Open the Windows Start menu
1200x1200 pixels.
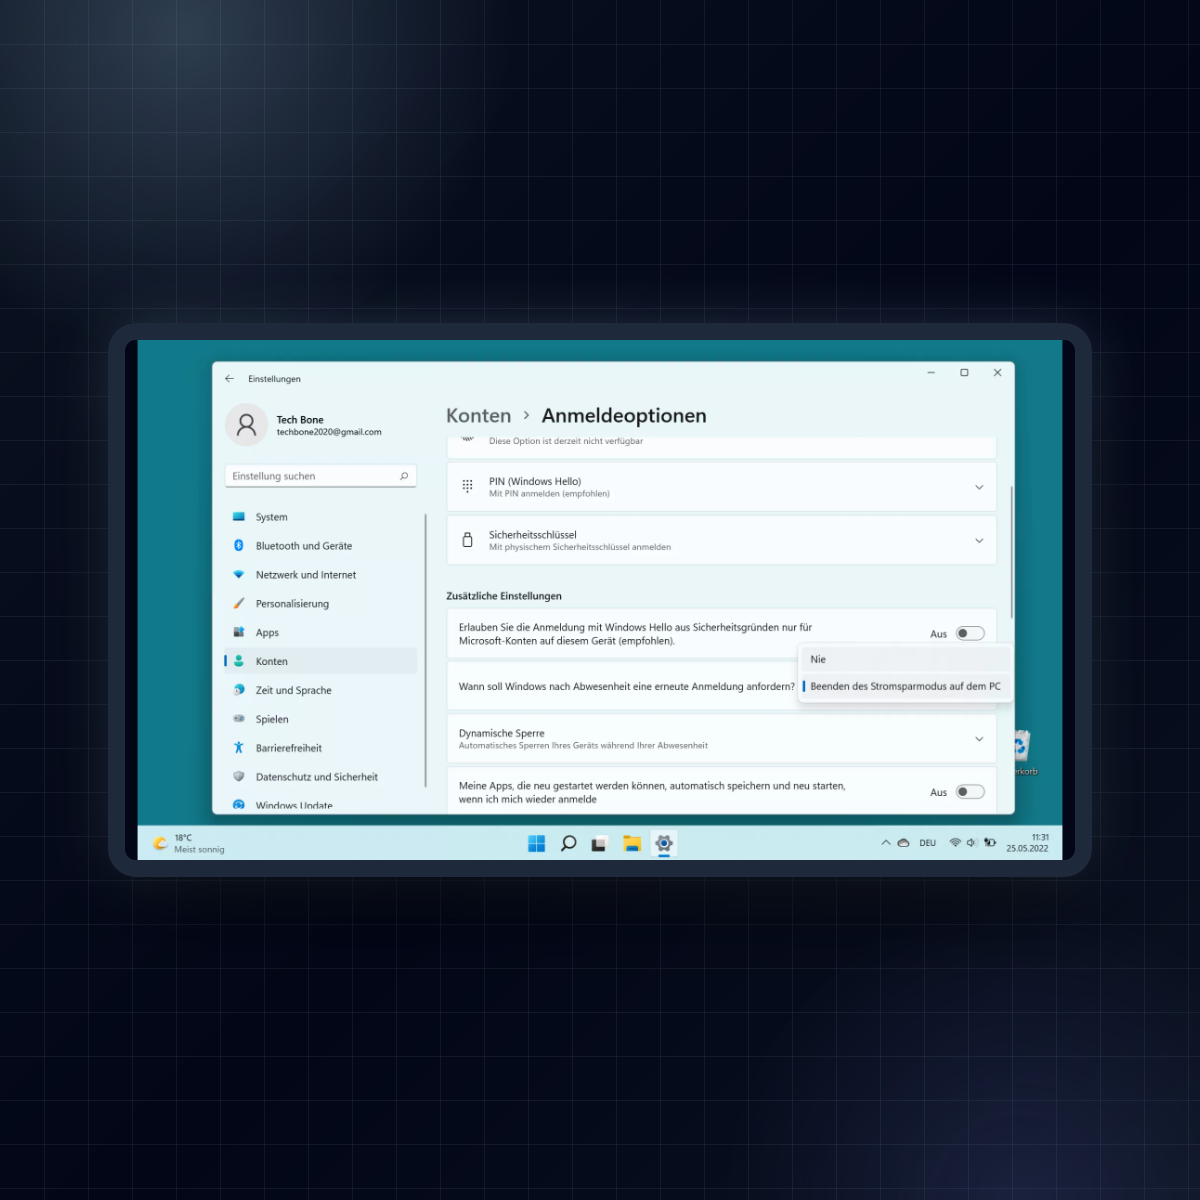(x=537, y=844)
